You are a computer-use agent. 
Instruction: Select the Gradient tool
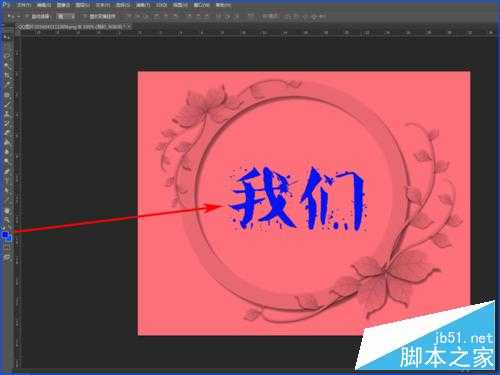point(7,142)
